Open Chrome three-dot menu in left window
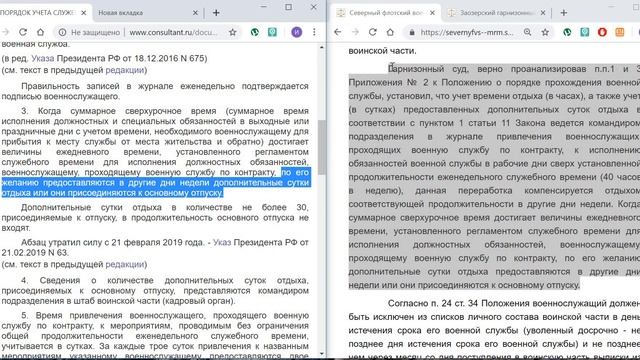 coord(314,32)
